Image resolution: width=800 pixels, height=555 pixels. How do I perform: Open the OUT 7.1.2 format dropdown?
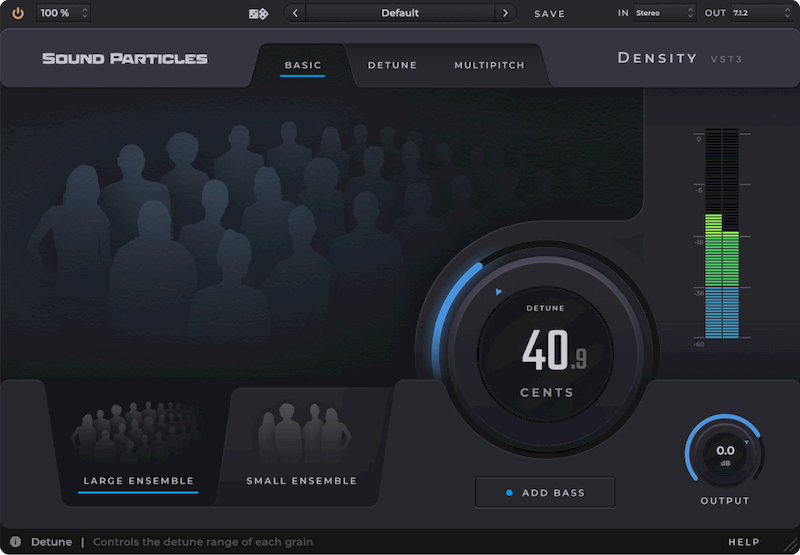point(761,13)
